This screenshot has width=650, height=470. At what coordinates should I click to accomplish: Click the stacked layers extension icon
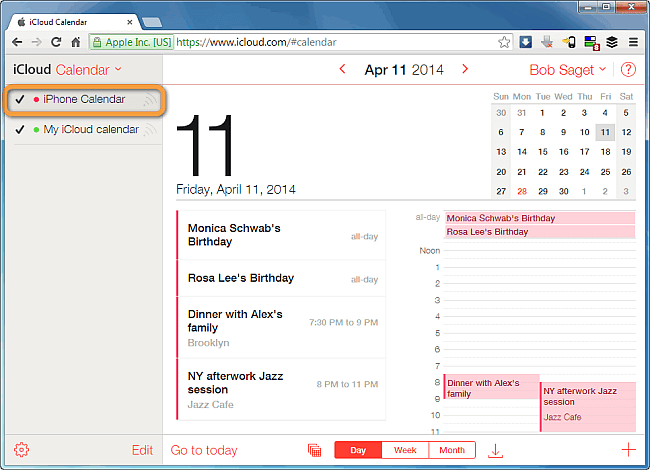pyautogui.click(x=612, y=42)
